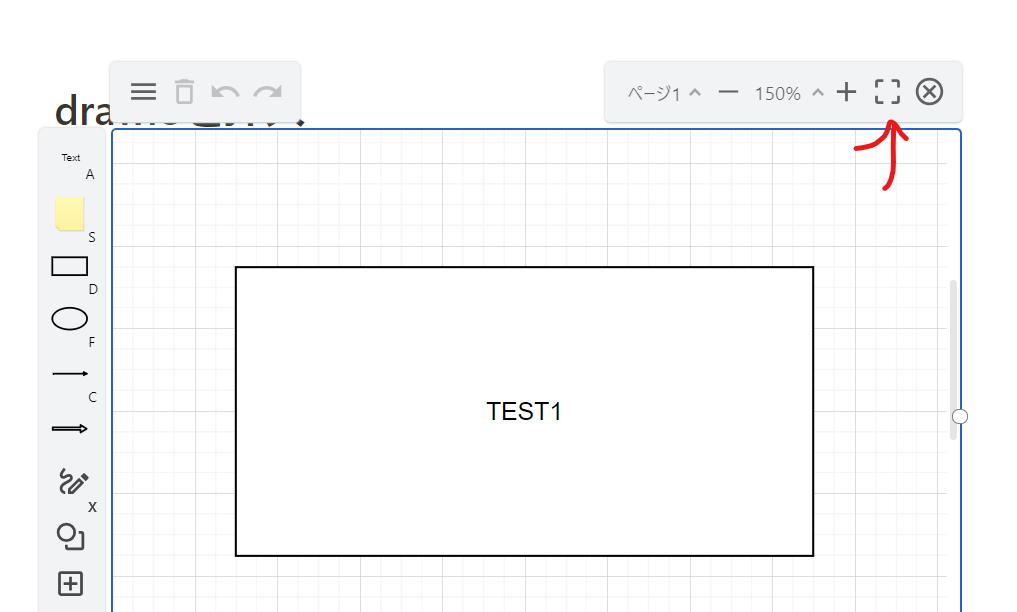
Task: Close the editor with circled X
Action: (x=929, y=91)
